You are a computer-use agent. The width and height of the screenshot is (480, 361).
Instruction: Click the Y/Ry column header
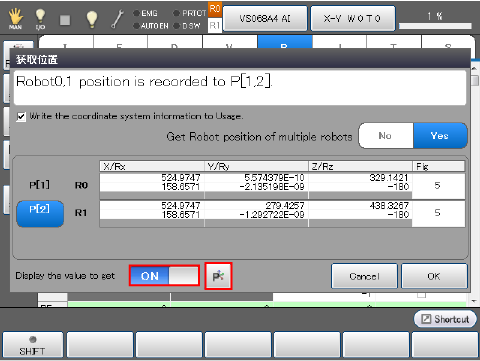coord(256,166)
